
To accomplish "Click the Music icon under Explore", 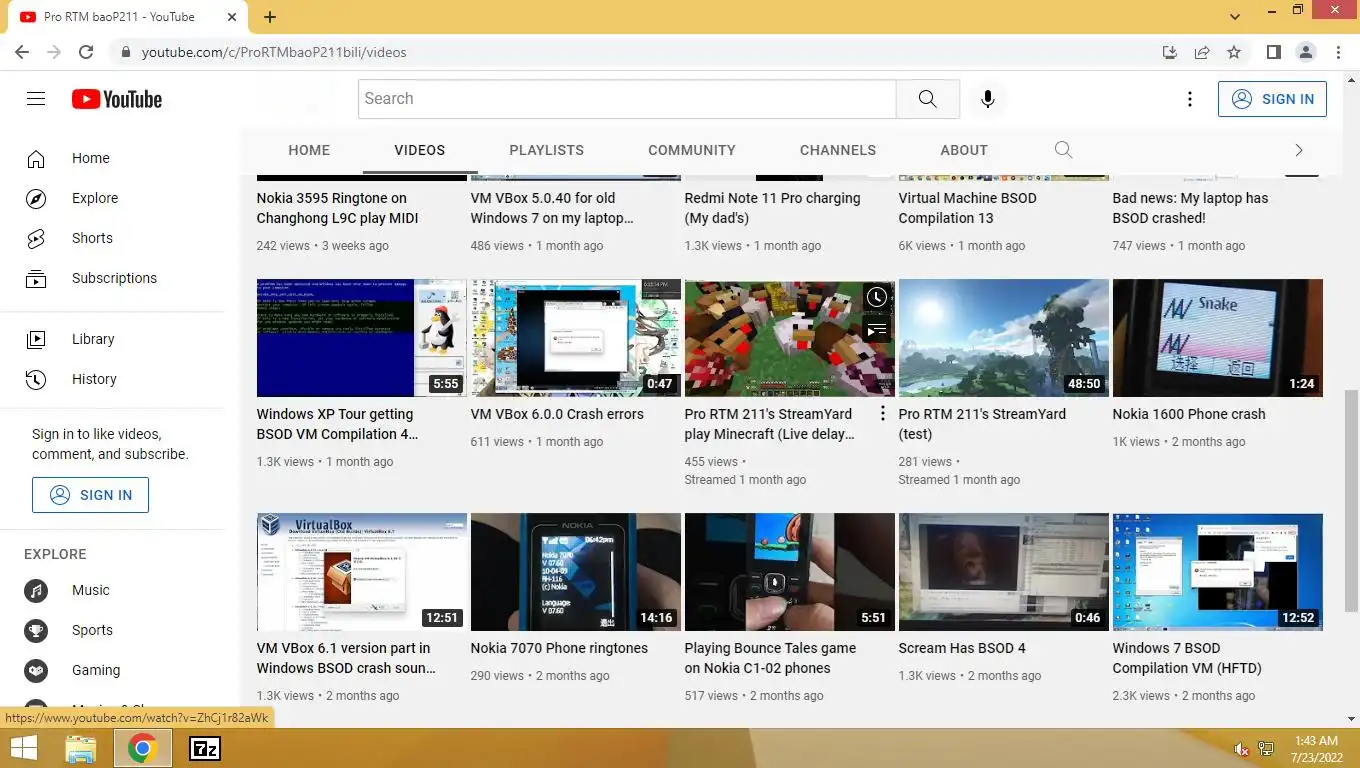I will pyautogui.click(x=36, y=591).
